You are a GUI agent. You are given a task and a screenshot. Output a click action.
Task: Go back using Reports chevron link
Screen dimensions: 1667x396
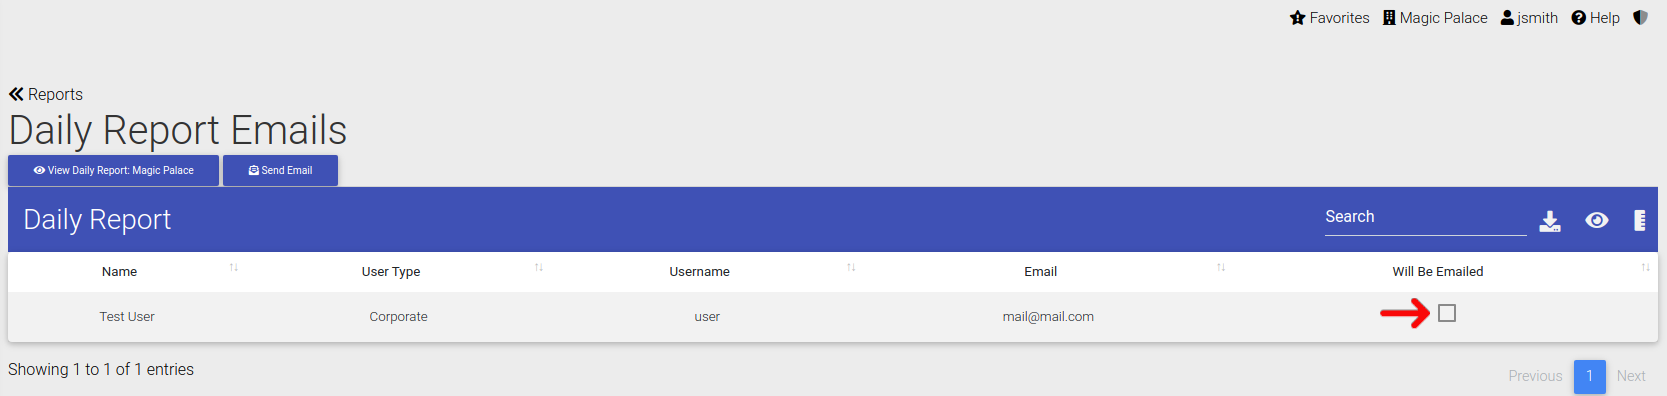coord(46,94)
